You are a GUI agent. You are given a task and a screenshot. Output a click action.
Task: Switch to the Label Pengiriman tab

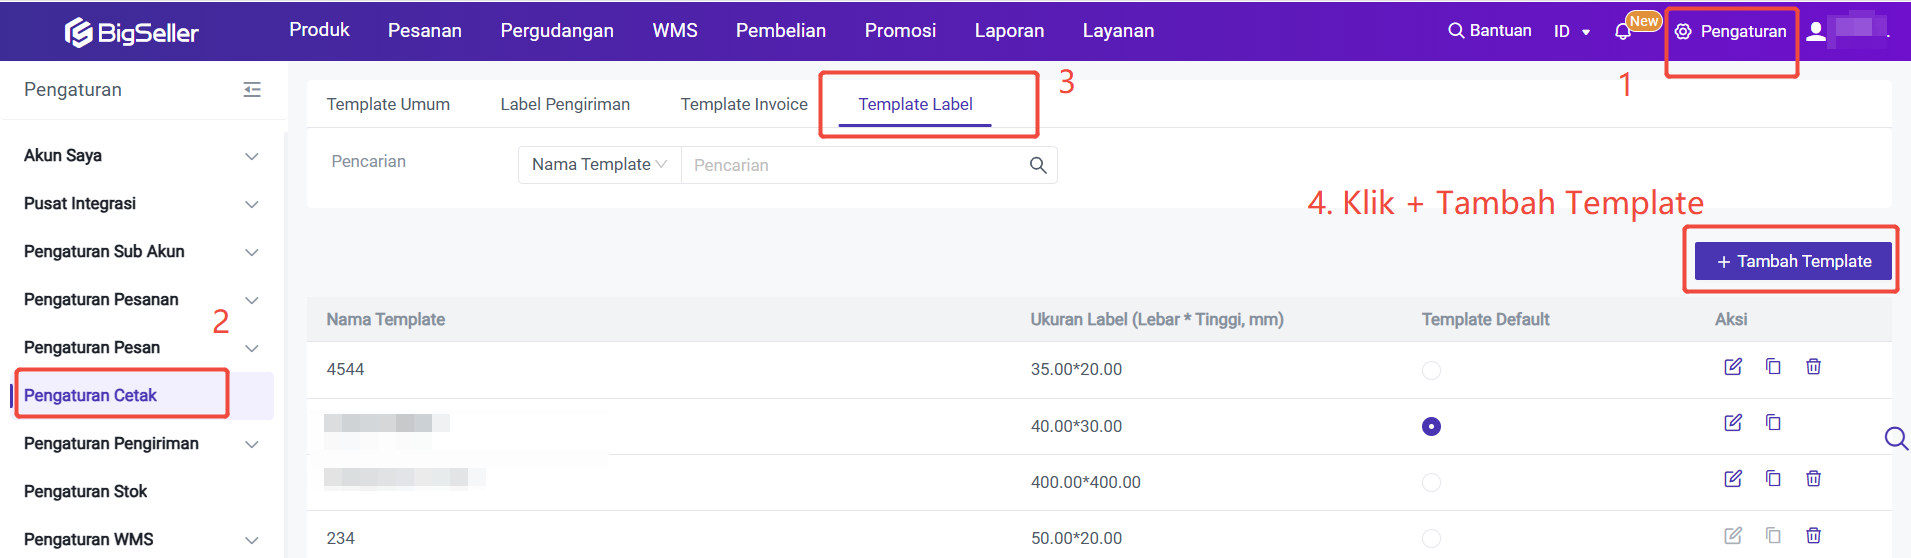[565, 104]
